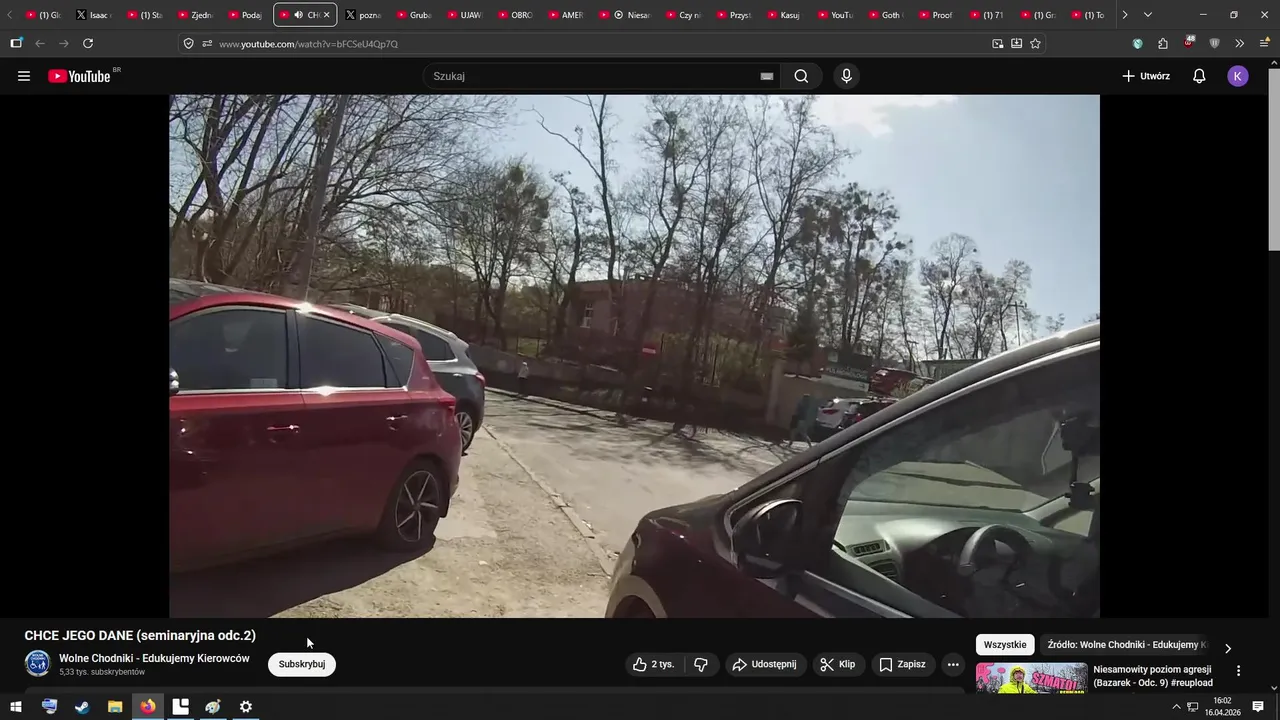
Task: Open Niesamowity poziom agresji video title
Action: [1153, 676]
